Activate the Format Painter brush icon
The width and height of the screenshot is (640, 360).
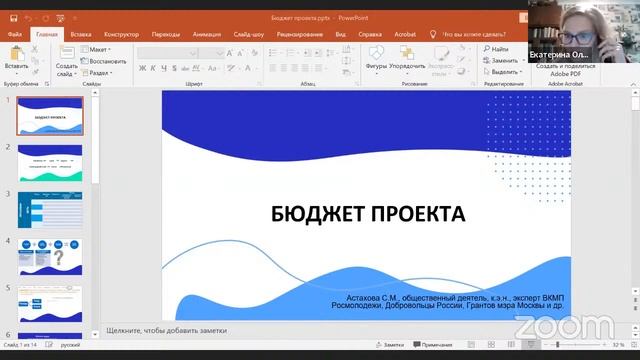click(x=35, y=72)
